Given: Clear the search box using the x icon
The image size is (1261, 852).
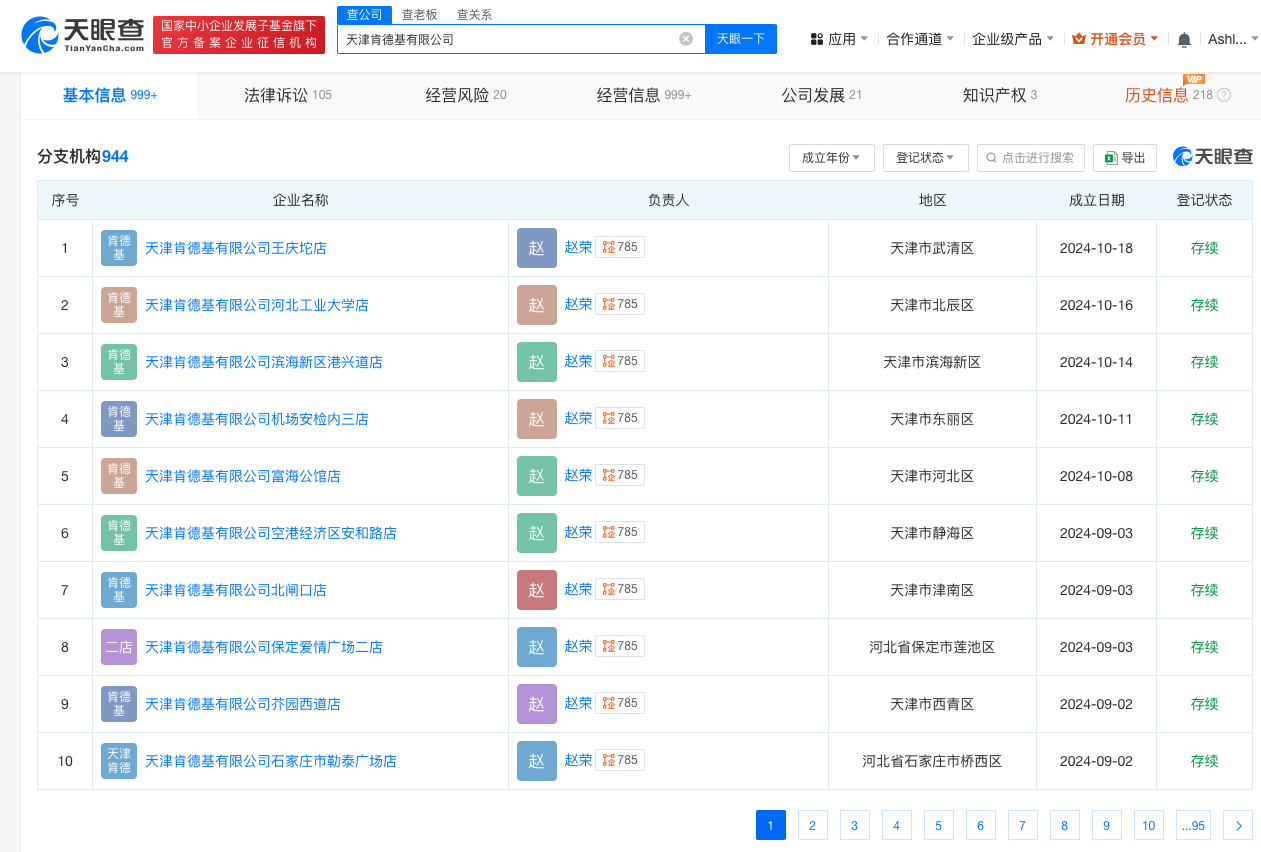Looking at the screenshot, I should coord(686,38).
